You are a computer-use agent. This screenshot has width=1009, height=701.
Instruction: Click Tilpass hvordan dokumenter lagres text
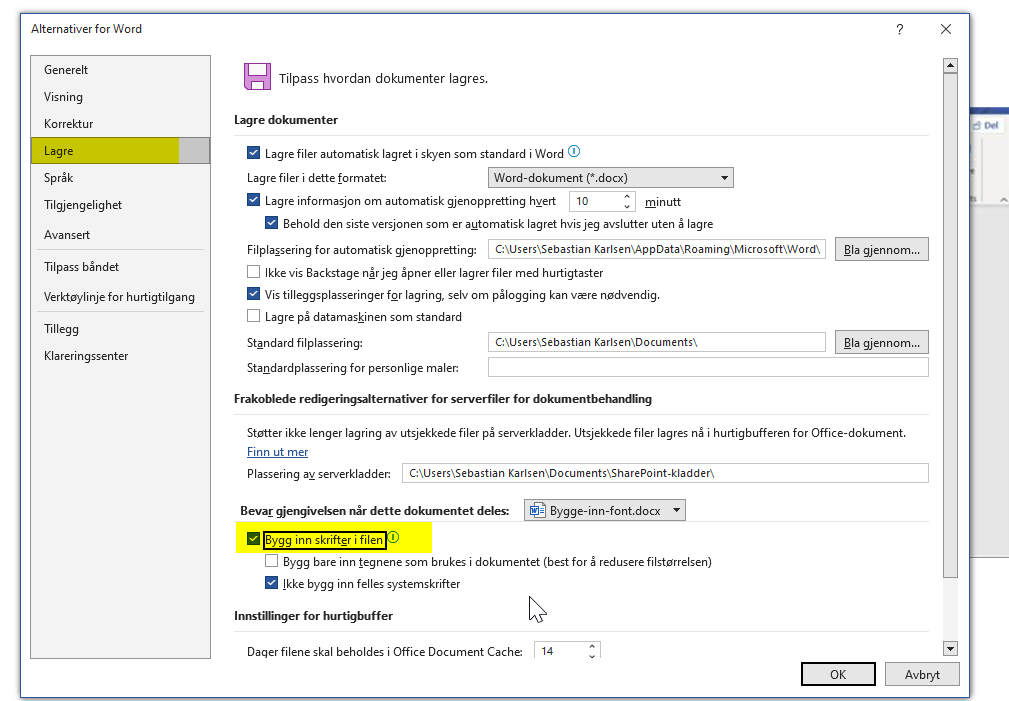(384, 79)
